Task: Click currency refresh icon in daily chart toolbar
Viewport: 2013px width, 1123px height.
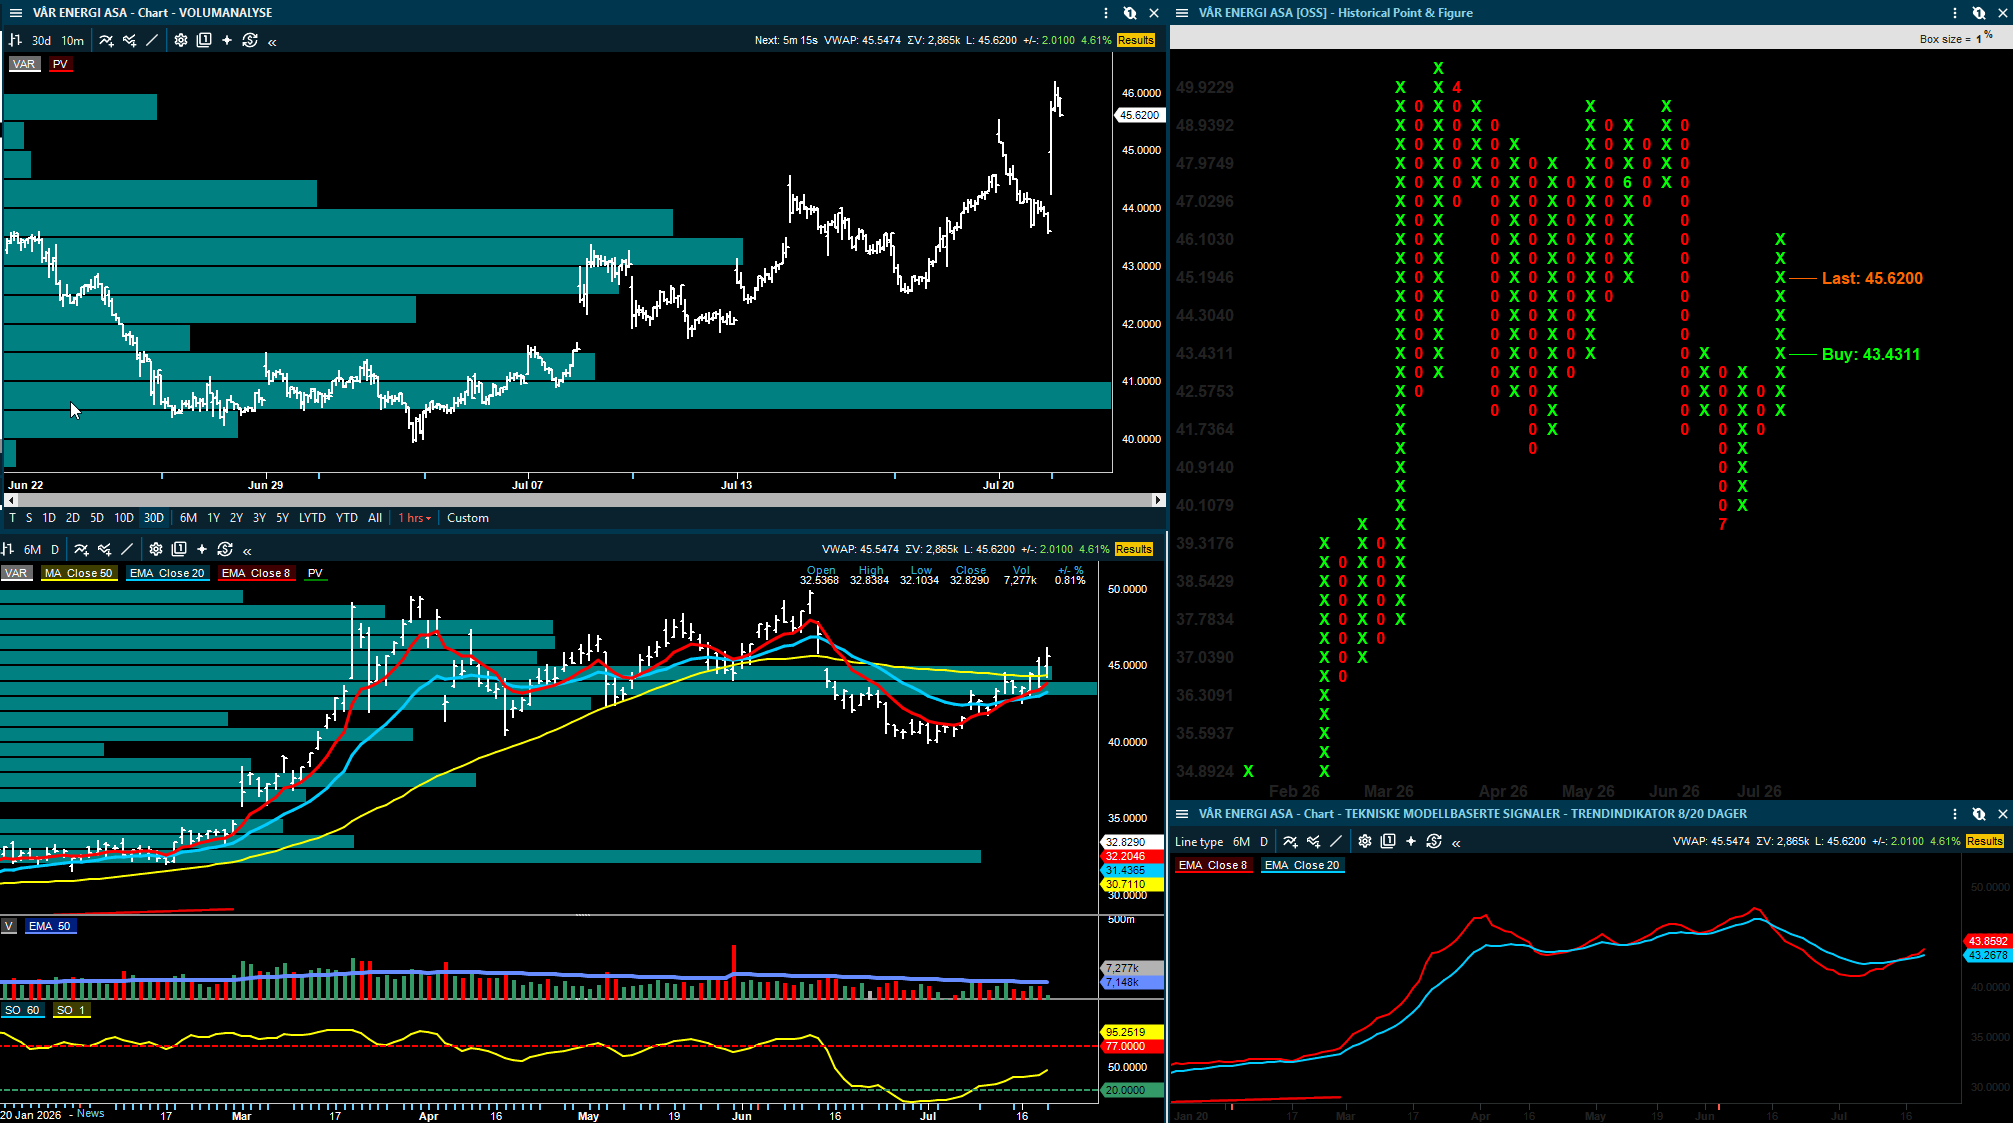Action: click(x=225, y=549)
